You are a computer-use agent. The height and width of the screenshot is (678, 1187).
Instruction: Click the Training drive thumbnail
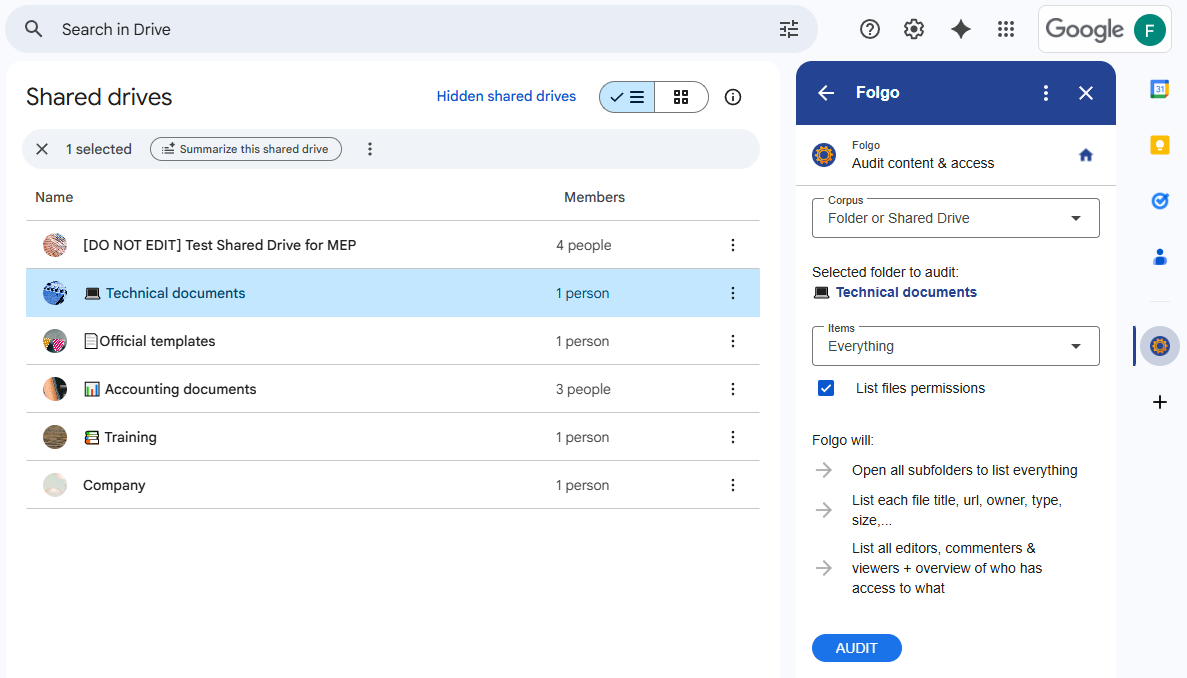[x=55, y=437]
